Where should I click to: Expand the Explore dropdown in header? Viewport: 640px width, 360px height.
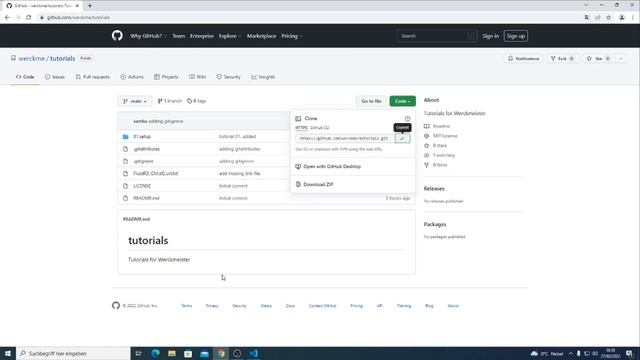click(230, 36)
